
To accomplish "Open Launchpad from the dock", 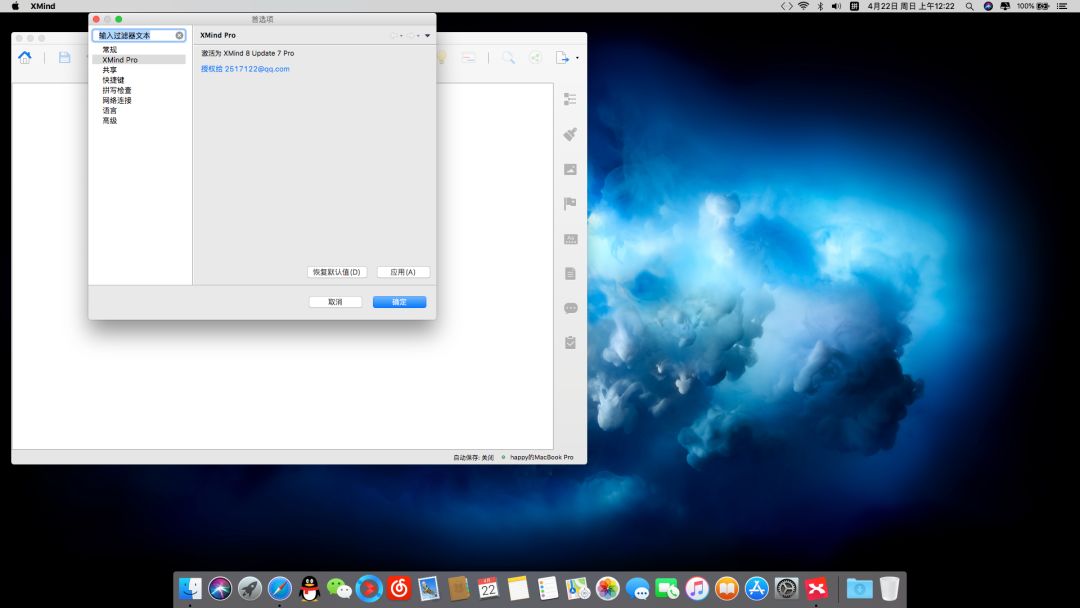I will pos(249,589).
